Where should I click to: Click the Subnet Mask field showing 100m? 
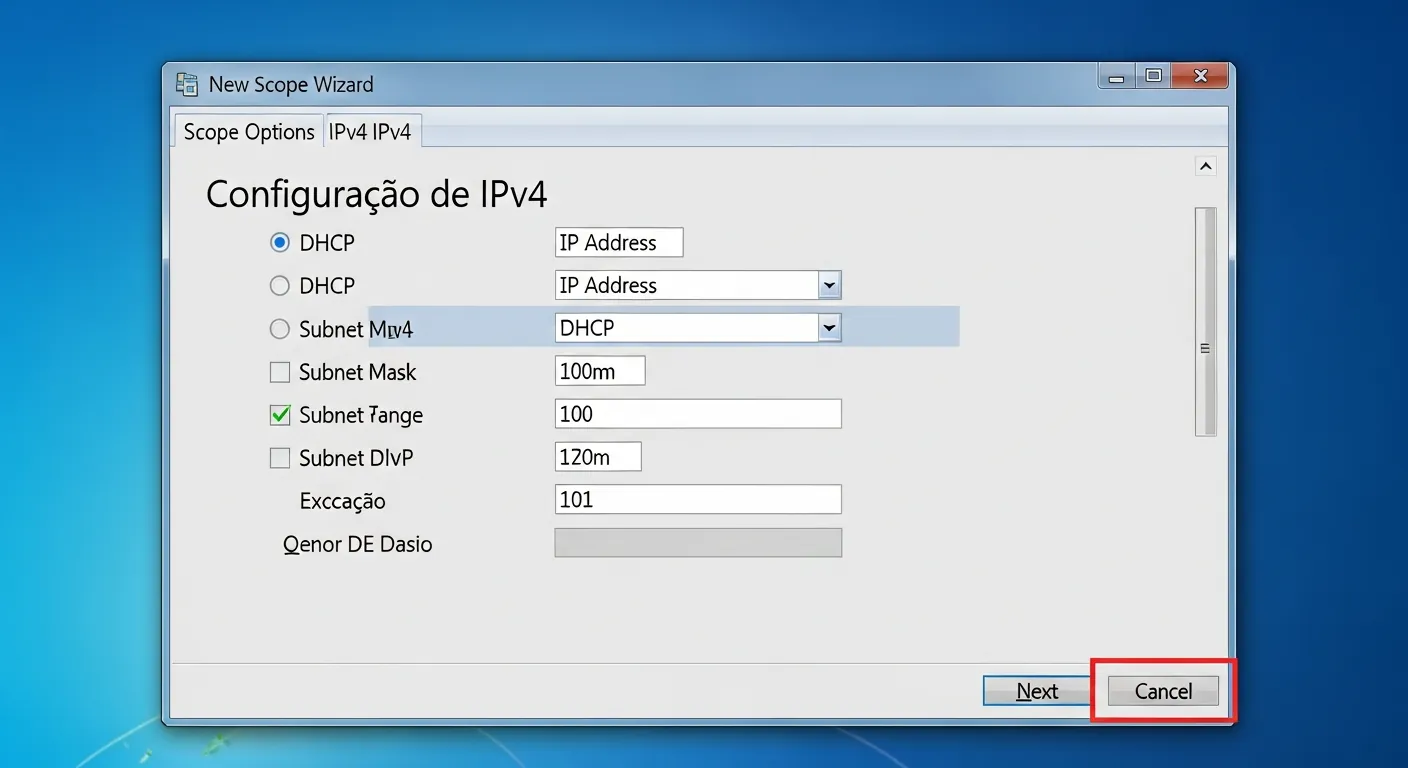600,371
